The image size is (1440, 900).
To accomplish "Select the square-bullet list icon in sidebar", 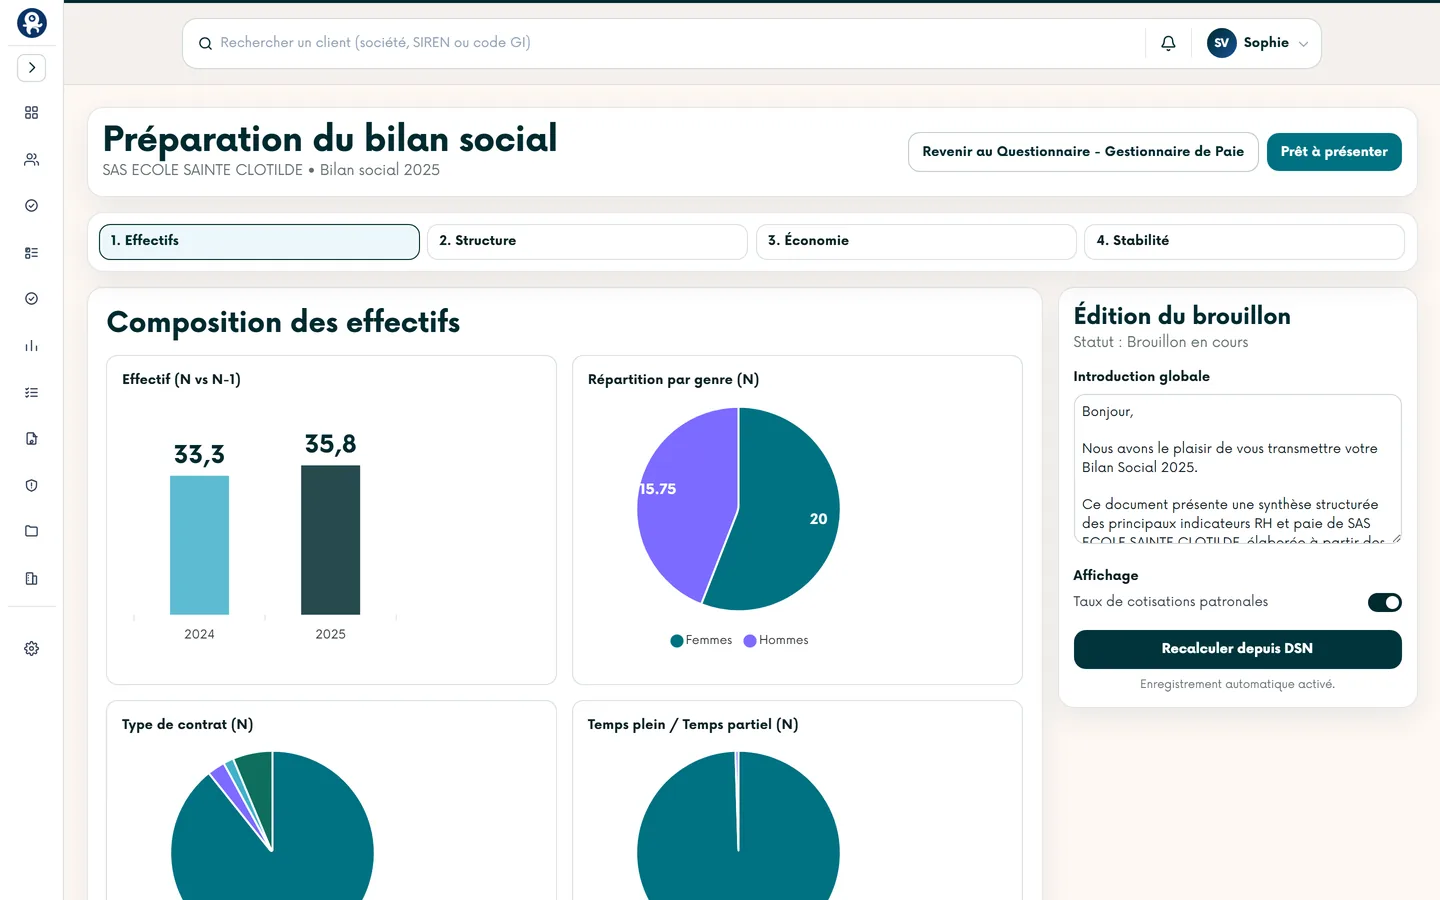I will pyautogui.click(x=32, y=253).
